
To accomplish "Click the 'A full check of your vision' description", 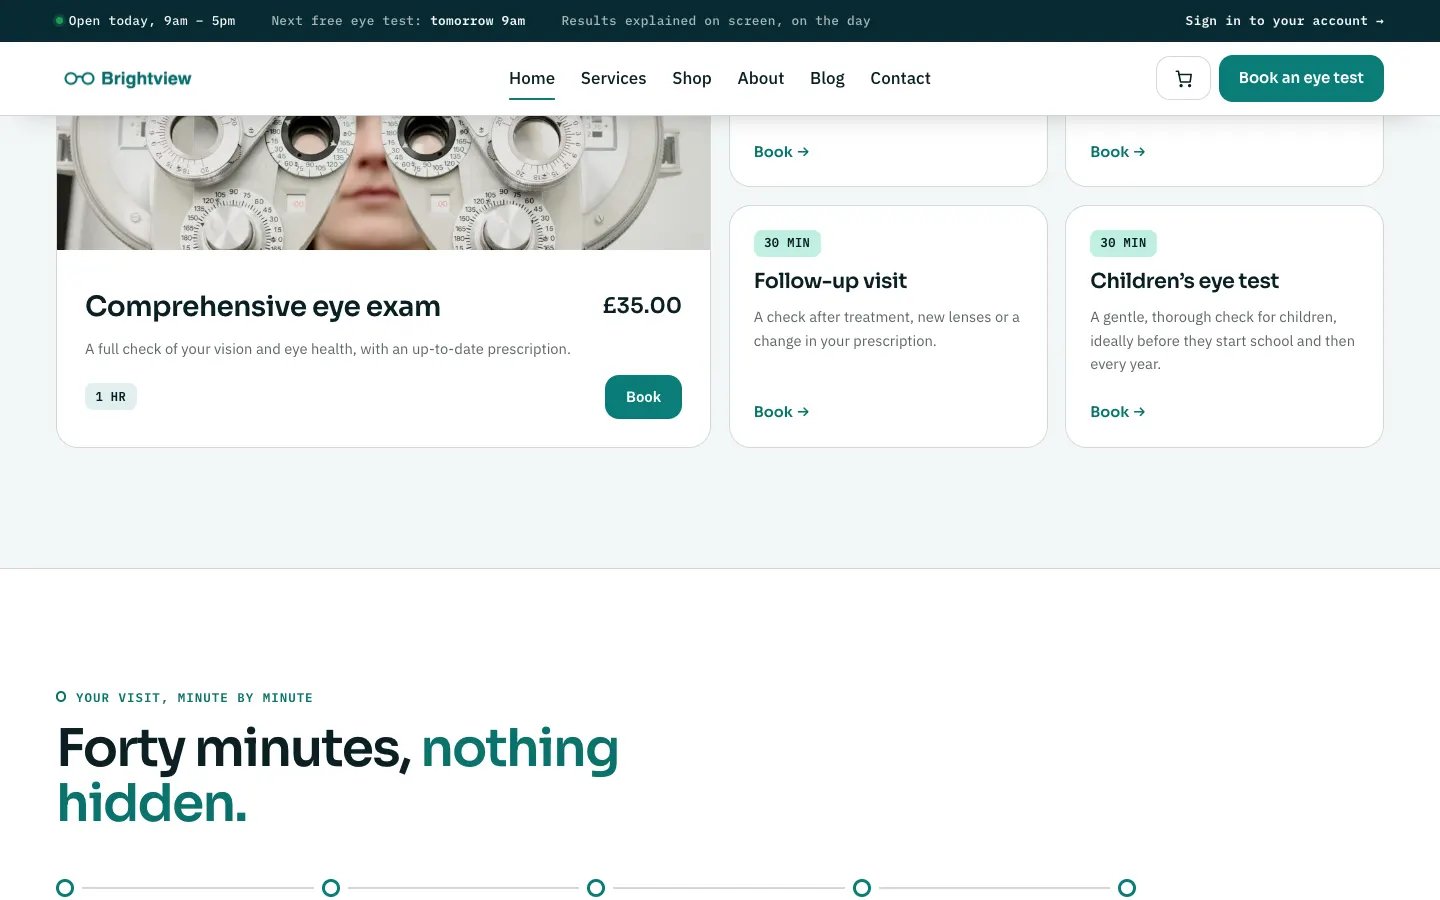I will click(328, 349).
